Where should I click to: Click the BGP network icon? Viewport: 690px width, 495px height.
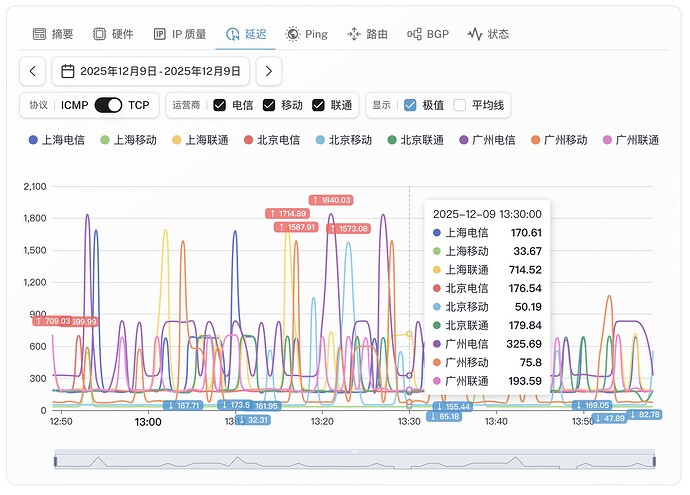coord(414,34)
